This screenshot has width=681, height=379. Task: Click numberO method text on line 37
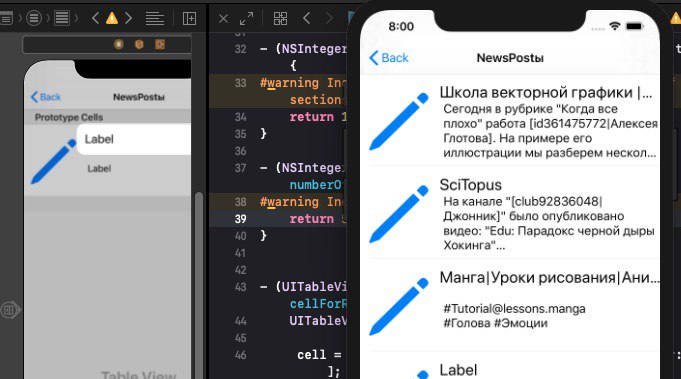317,185
